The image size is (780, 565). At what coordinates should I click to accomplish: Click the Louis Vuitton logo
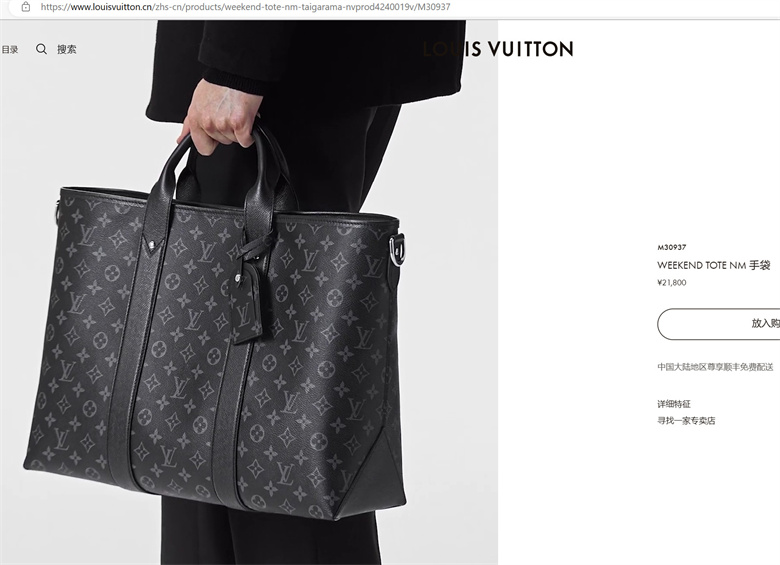pyautogui.click(x=498, y=49)
